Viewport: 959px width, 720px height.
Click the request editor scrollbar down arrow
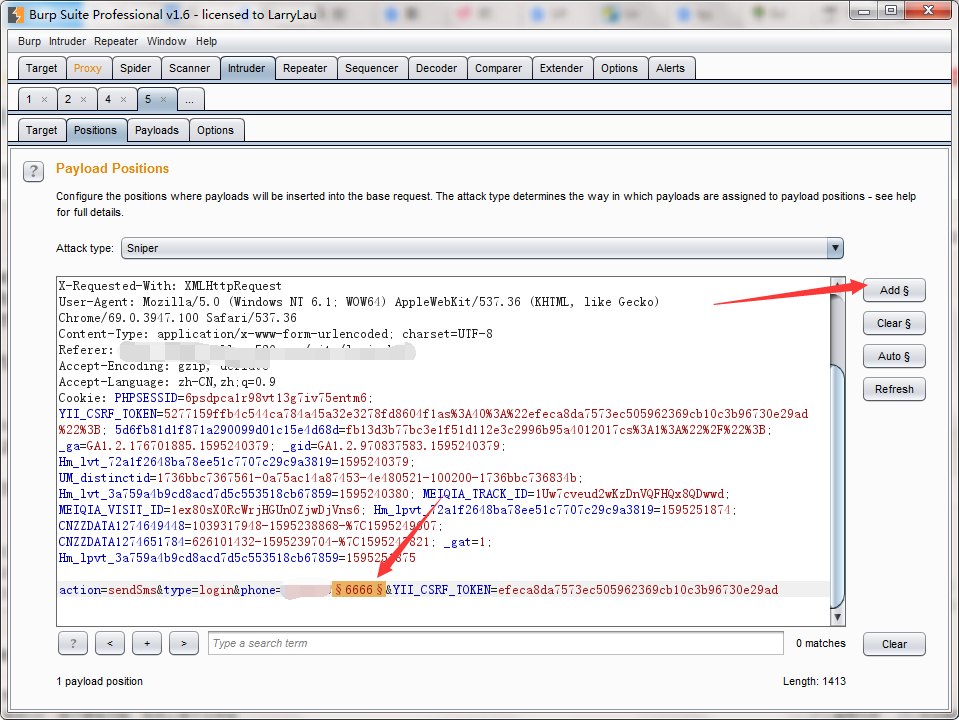[837, 617]
